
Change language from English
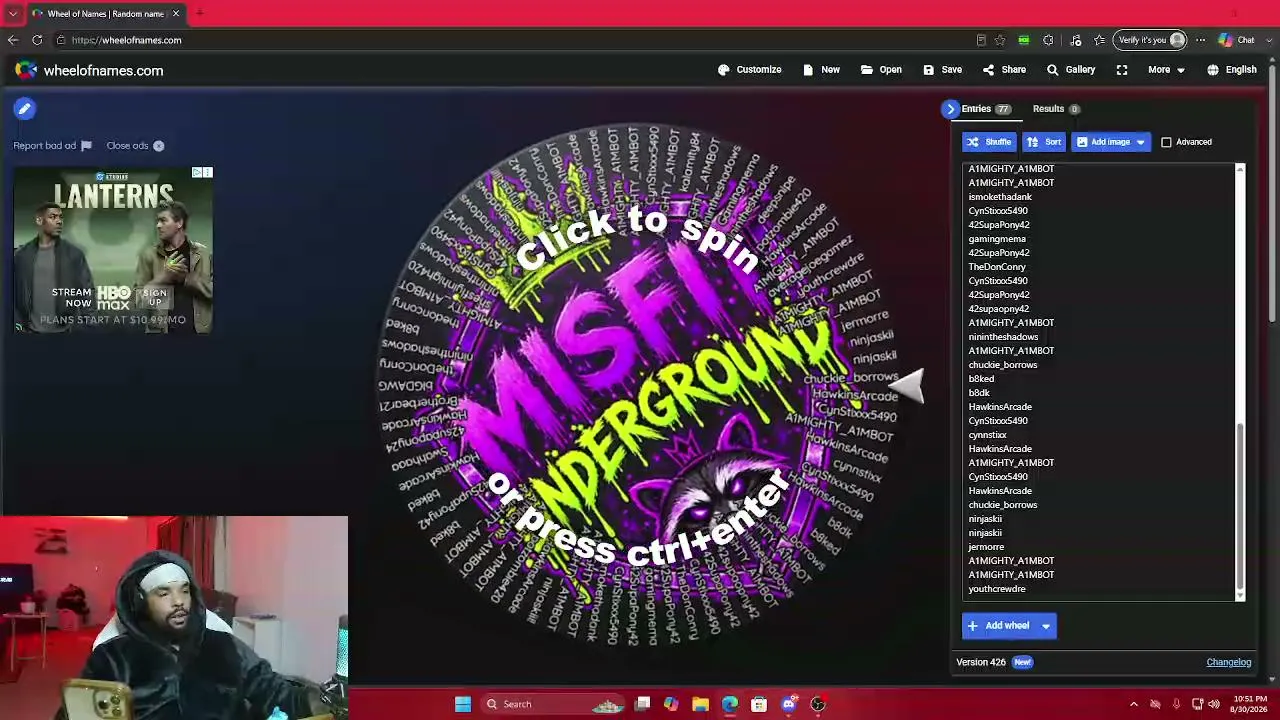(x=1231, y=70)
